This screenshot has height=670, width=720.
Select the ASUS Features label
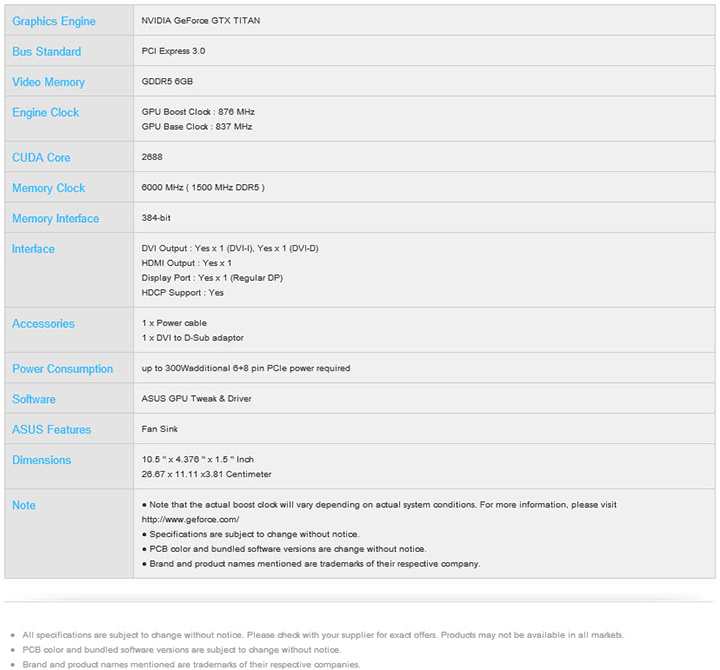(x=51, y=430)
